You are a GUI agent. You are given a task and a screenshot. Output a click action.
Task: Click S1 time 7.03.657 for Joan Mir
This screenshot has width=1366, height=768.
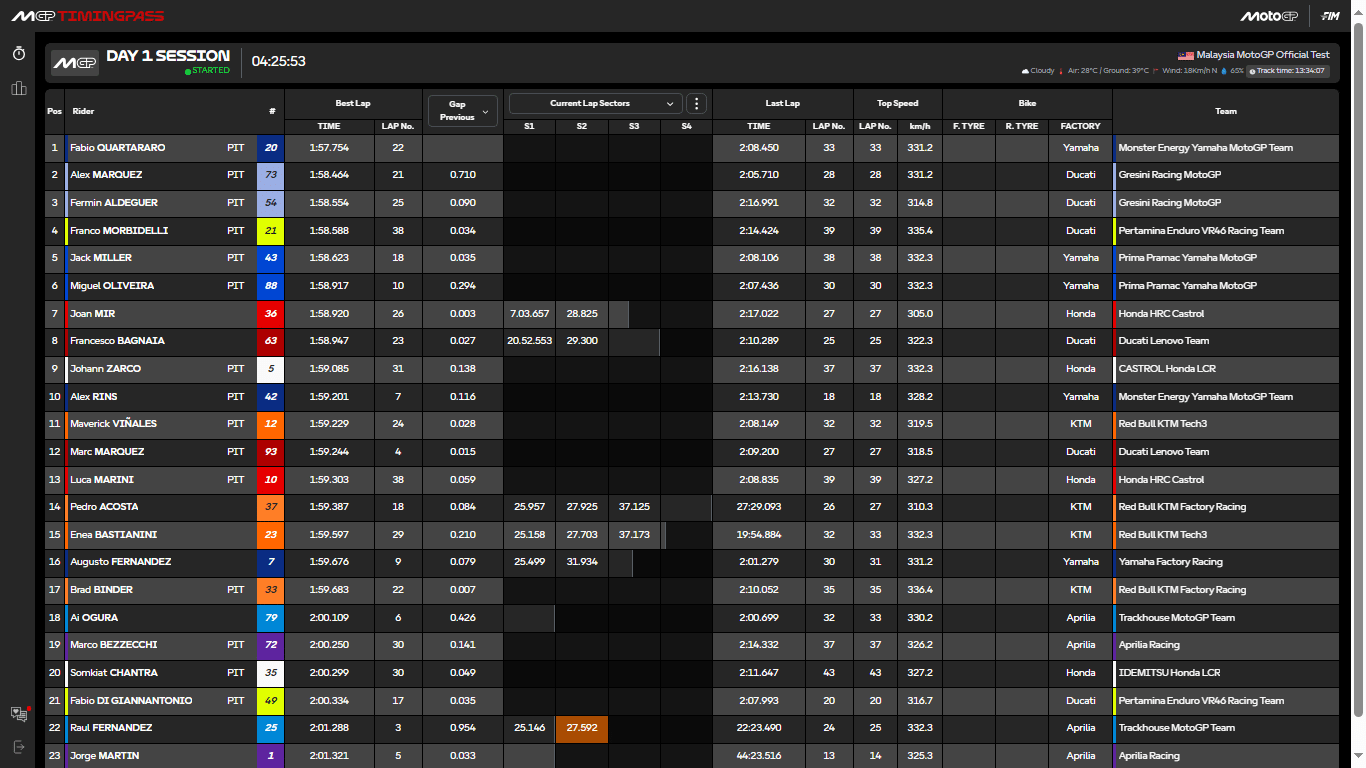click(529, 314)
